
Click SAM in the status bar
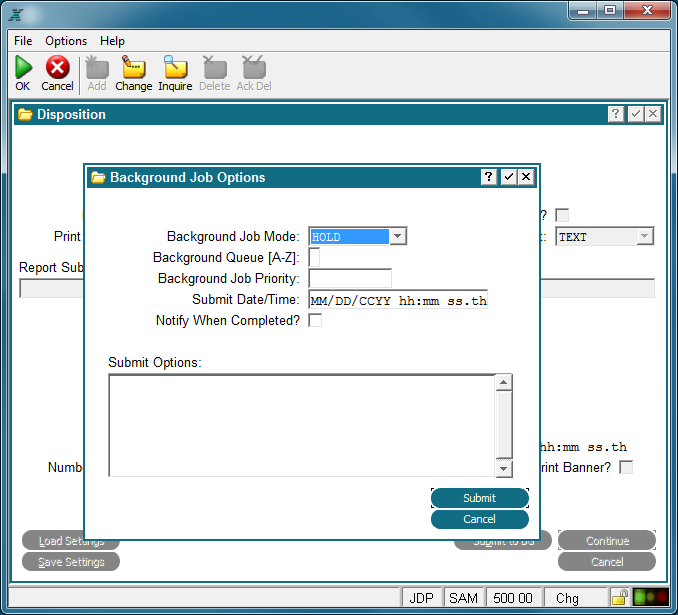coord(463,598)
